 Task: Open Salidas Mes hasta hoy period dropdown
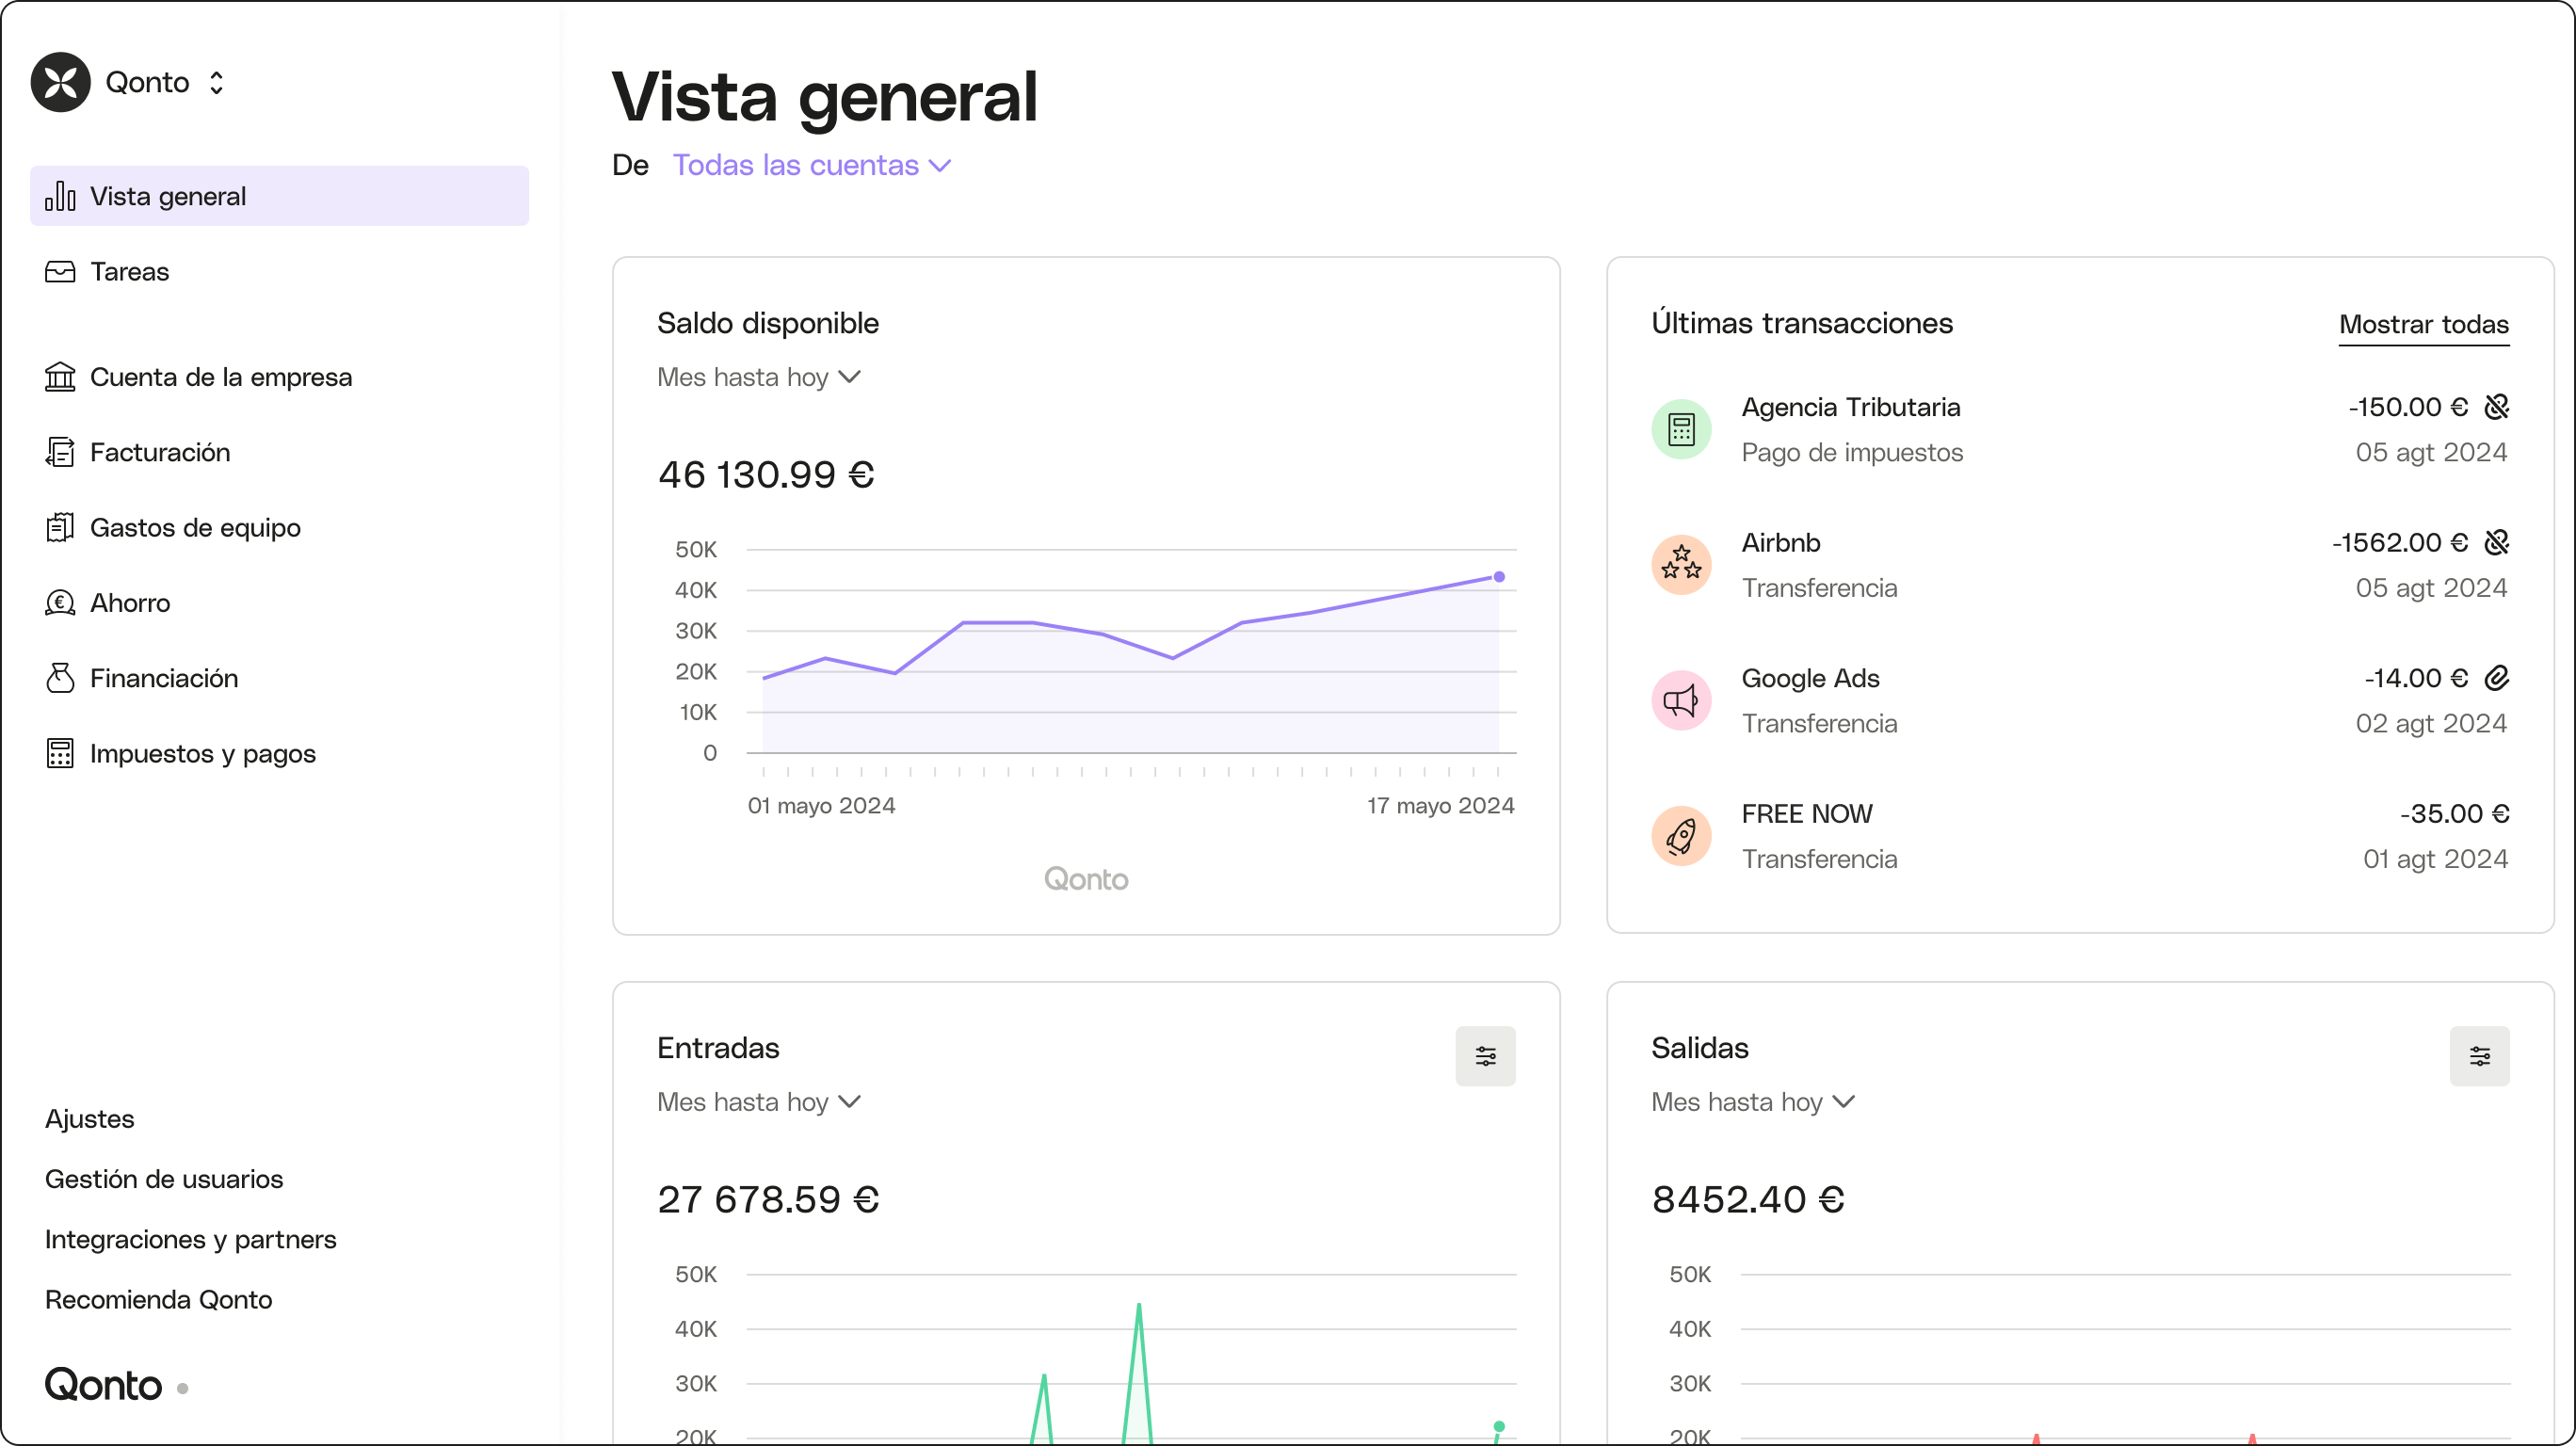[x=1753, y=1102]
